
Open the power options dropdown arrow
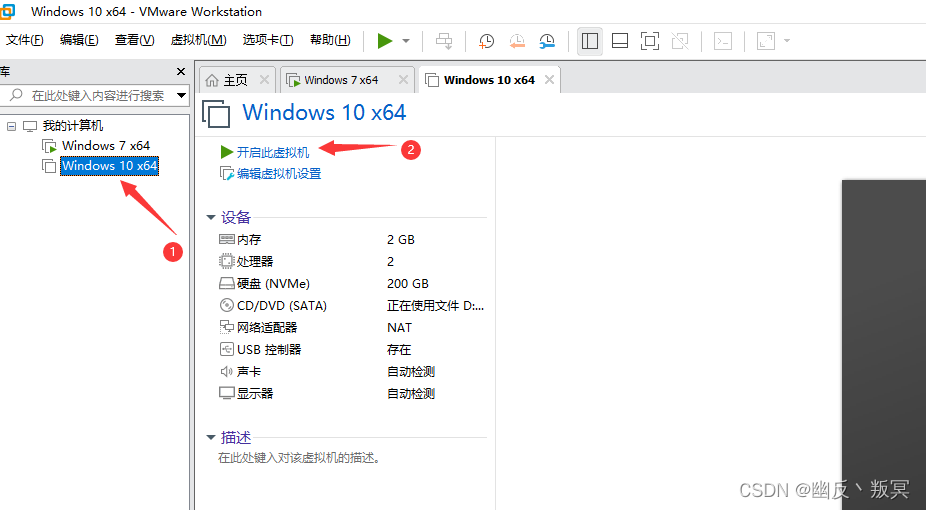click(x=406, y=41)
